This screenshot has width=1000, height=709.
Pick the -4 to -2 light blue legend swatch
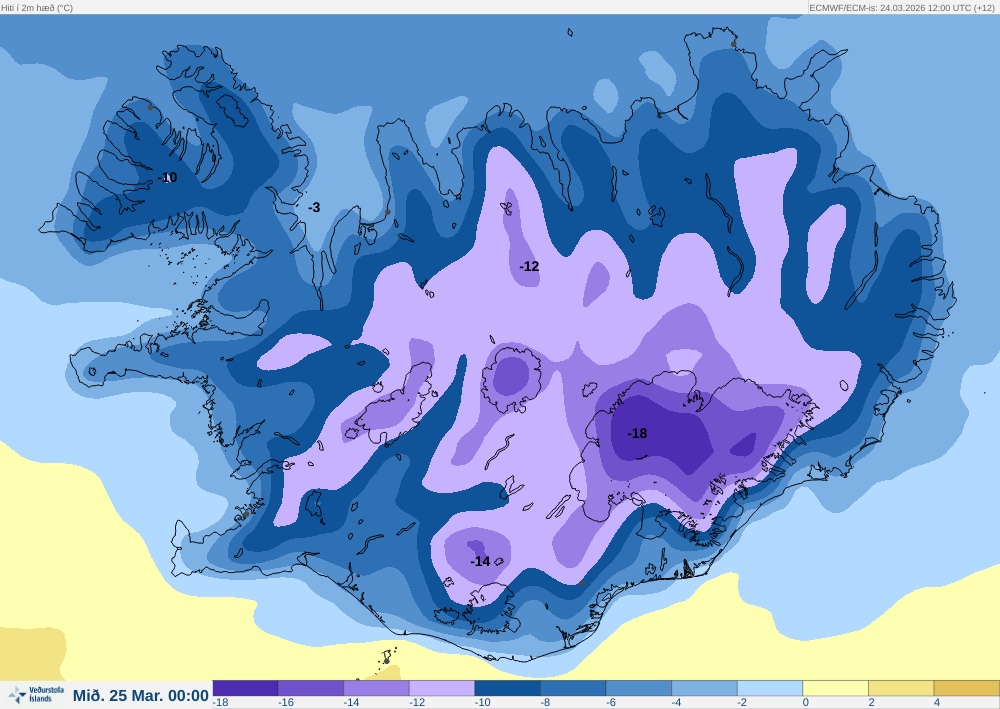[704, 688]
